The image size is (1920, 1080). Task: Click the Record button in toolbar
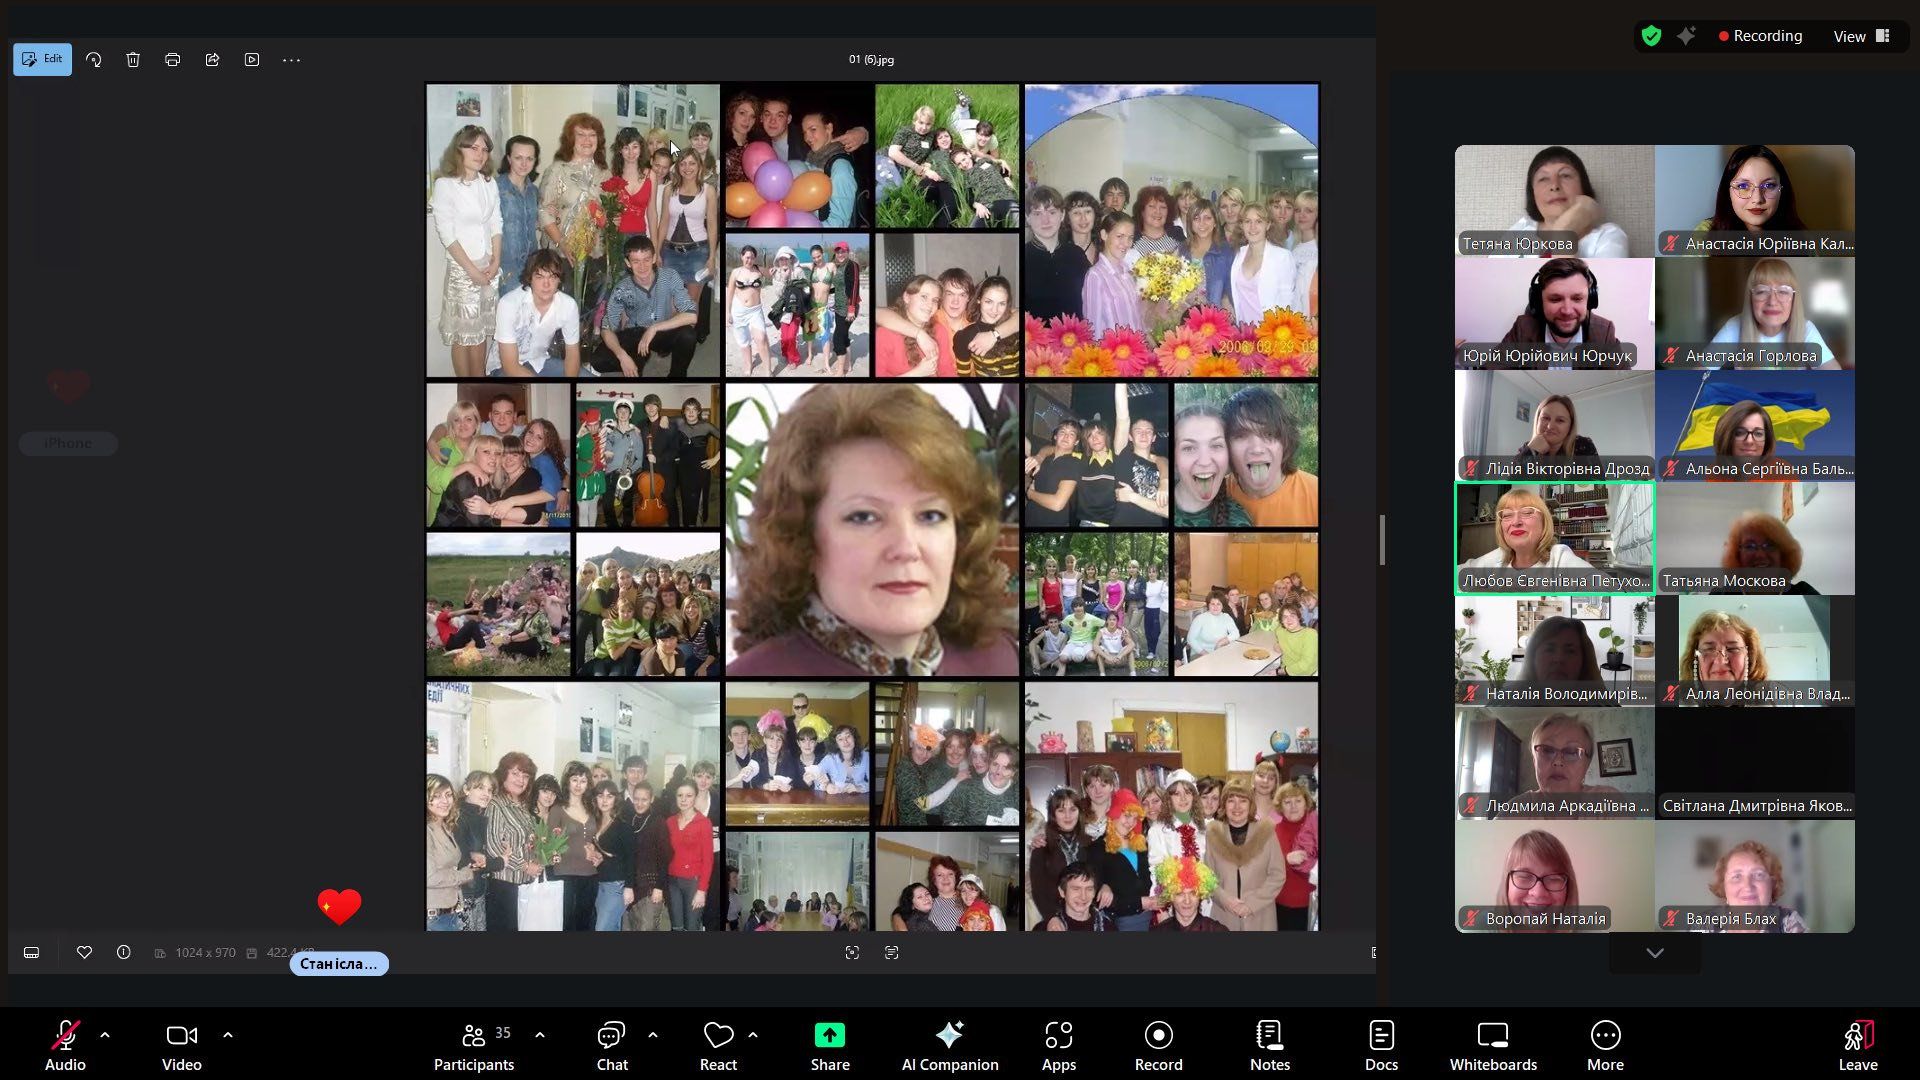pos(1158,1045)
